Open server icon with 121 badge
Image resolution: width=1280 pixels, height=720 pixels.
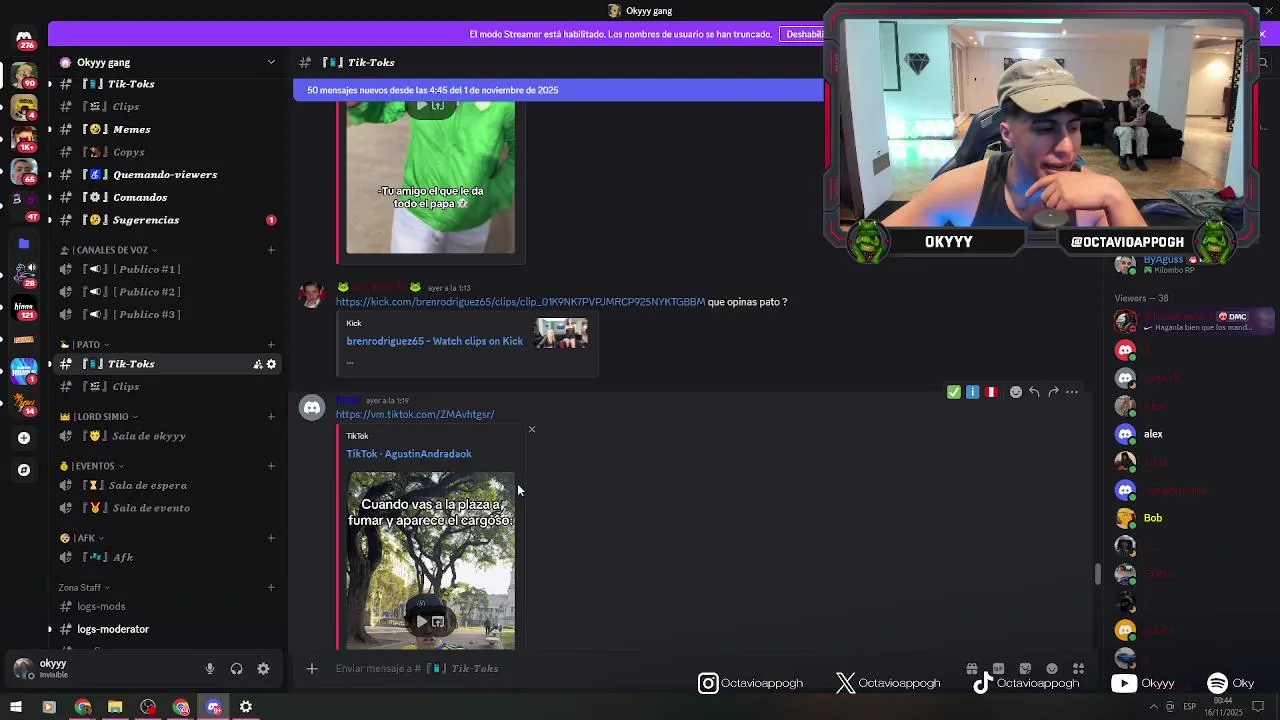point(24,309)
